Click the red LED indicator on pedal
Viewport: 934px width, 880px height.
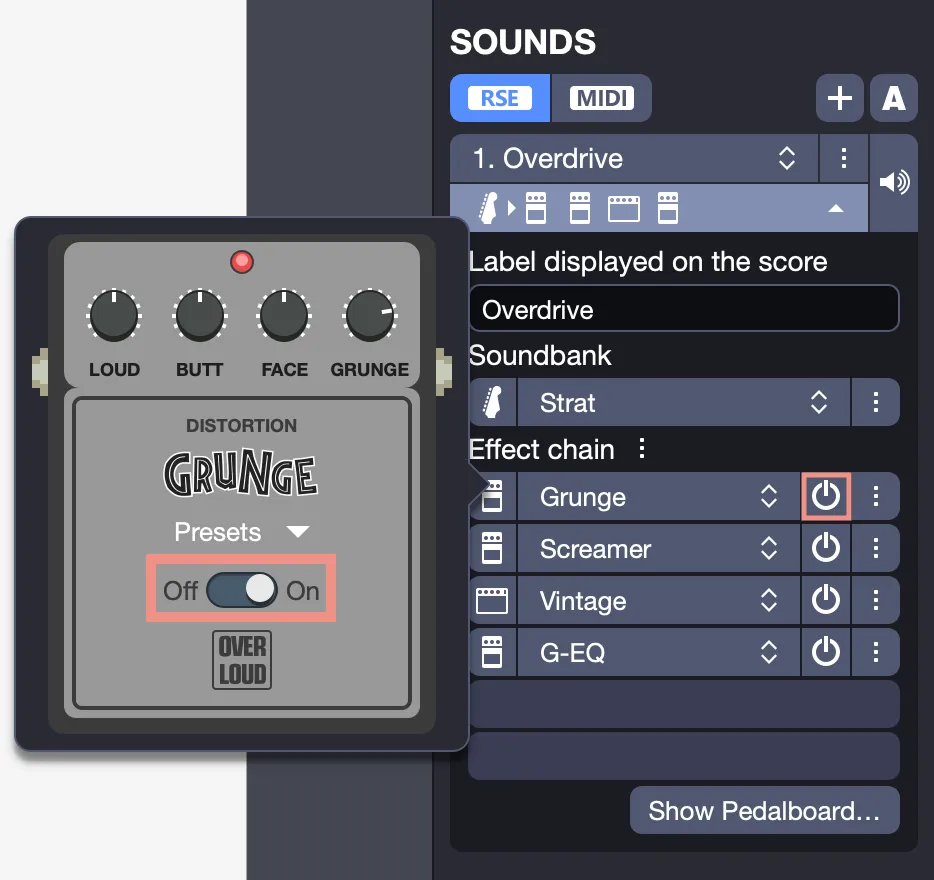tap(242, 262)
